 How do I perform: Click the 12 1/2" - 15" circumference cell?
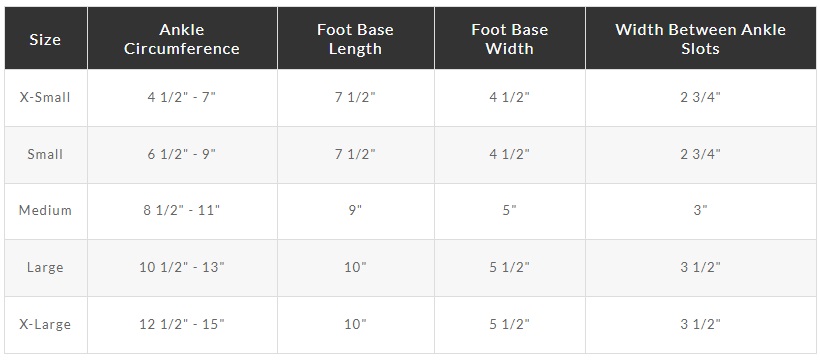(x=182, y=324)
